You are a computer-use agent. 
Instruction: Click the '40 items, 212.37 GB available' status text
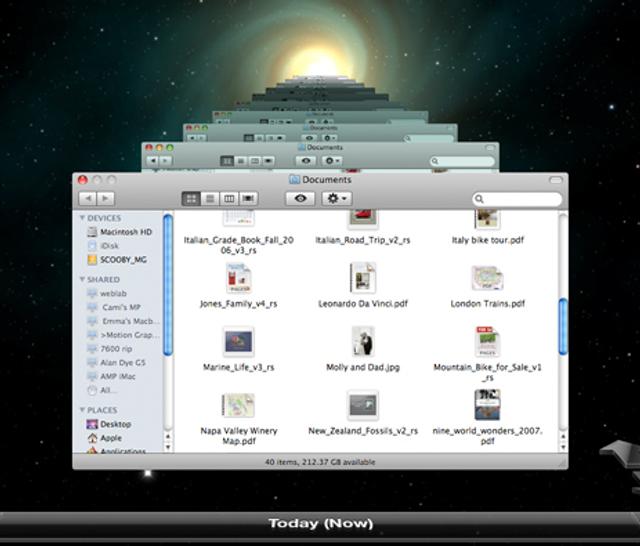point(320,462)
